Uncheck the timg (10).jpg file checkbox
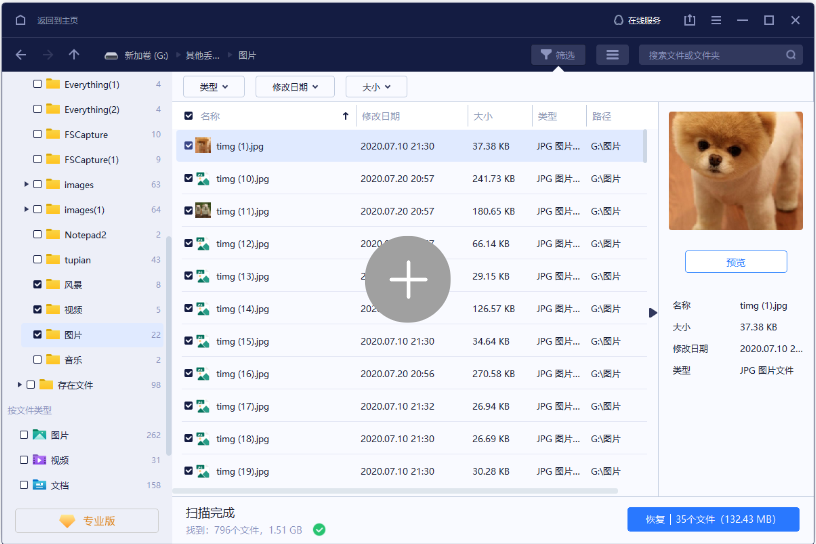 (x=188, y=179)
